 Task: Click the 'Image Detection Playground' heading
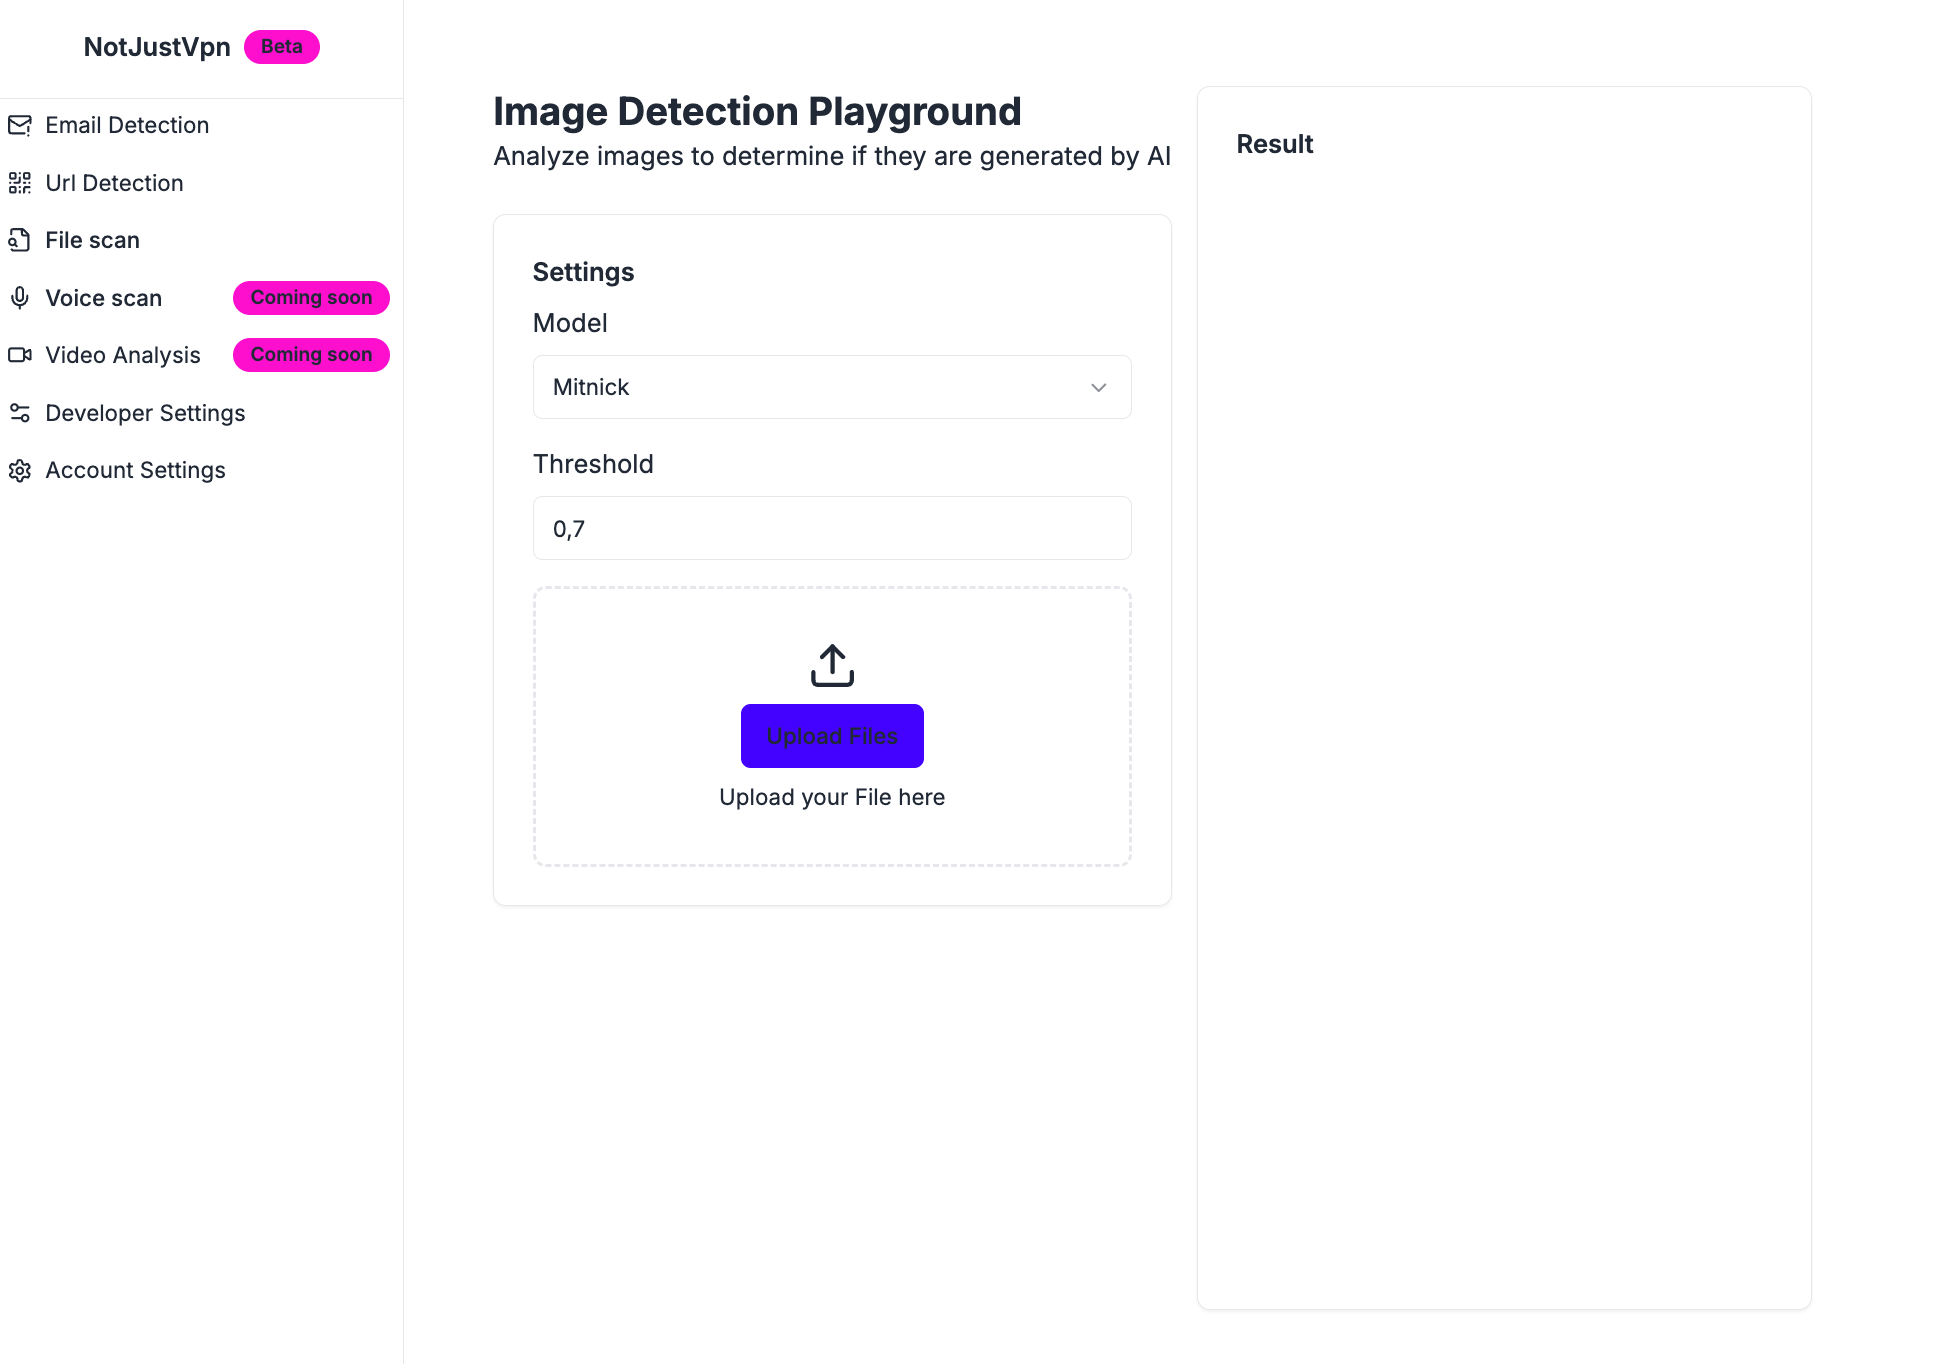[757, 111]
